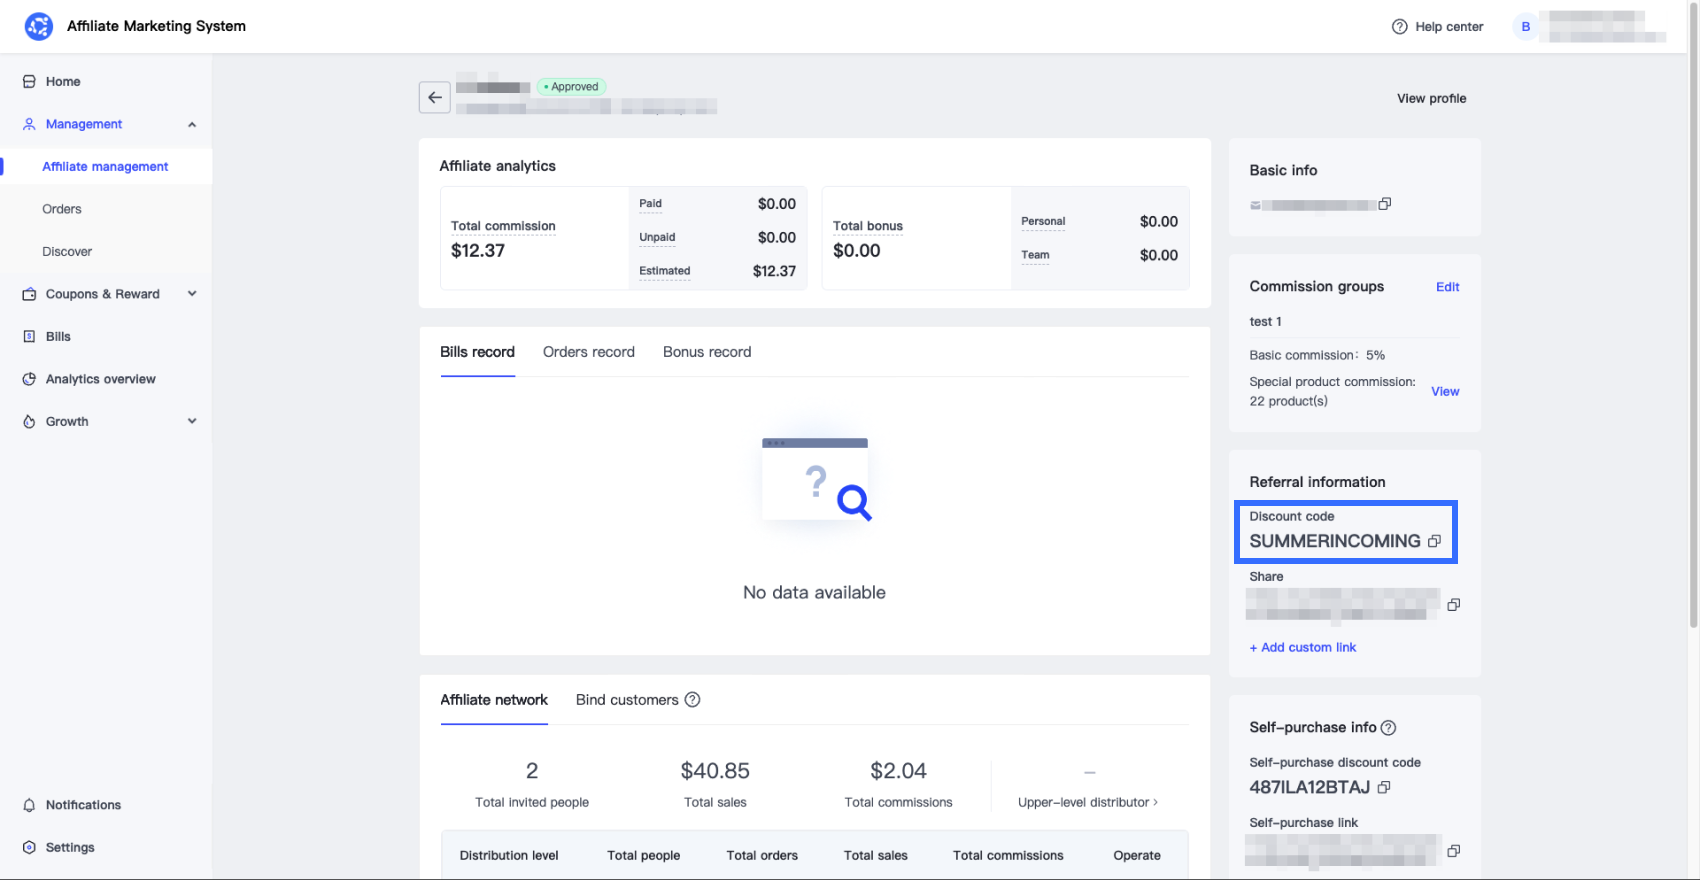1700x880 pixels.
Task: Copy the self-purchase discount code 487ILA12BTAJ
Action: click(x=1384, y=787)
